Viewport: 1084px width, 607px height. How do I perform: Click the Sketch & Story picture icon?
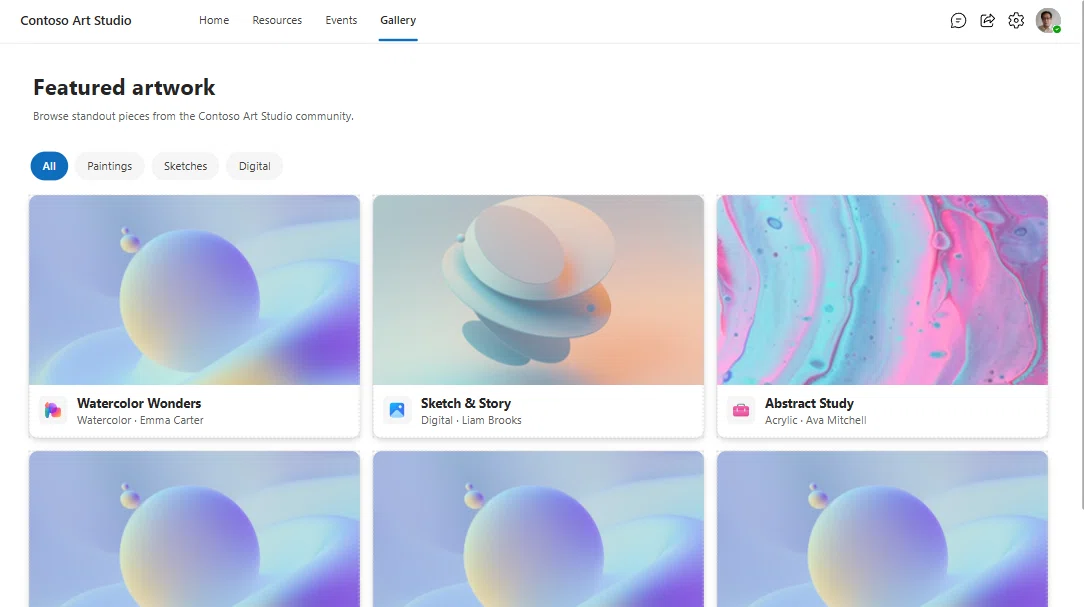pyautogui.click(x=397, y=411)
